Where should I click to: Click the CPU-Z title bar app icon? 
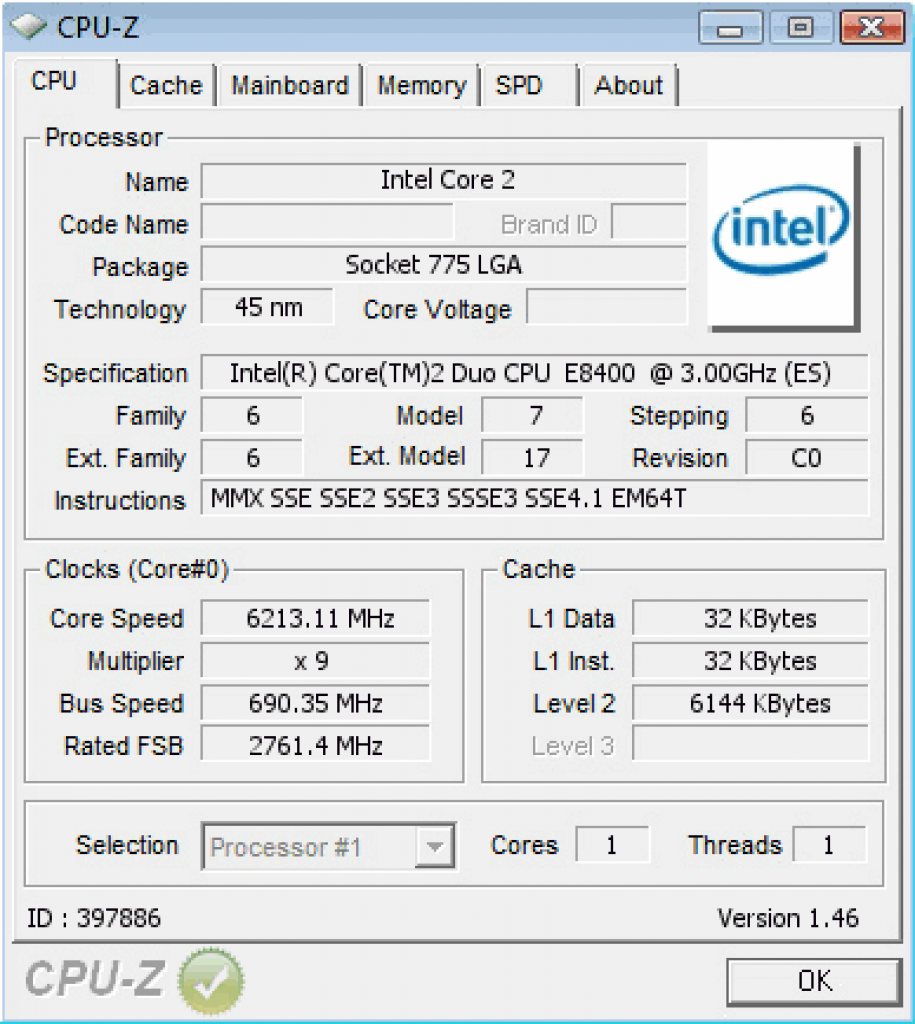click(x=29, y=26)
